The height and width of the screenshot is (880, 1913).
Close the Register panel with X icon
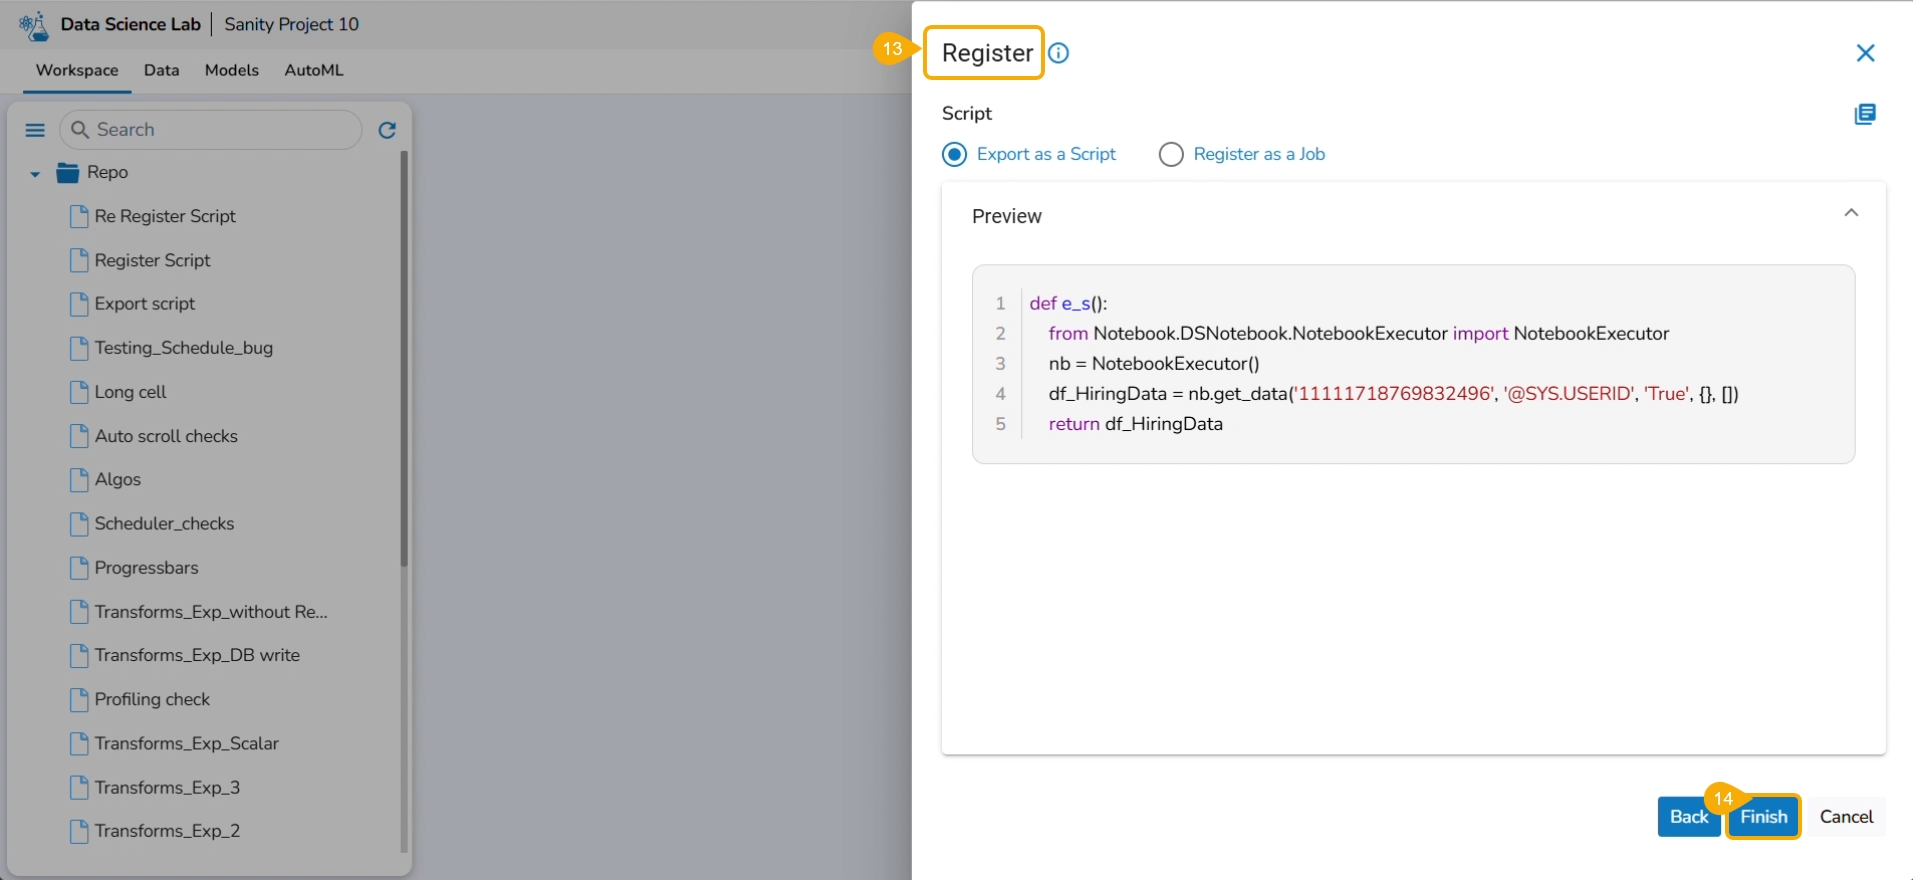coord(1865,53)
